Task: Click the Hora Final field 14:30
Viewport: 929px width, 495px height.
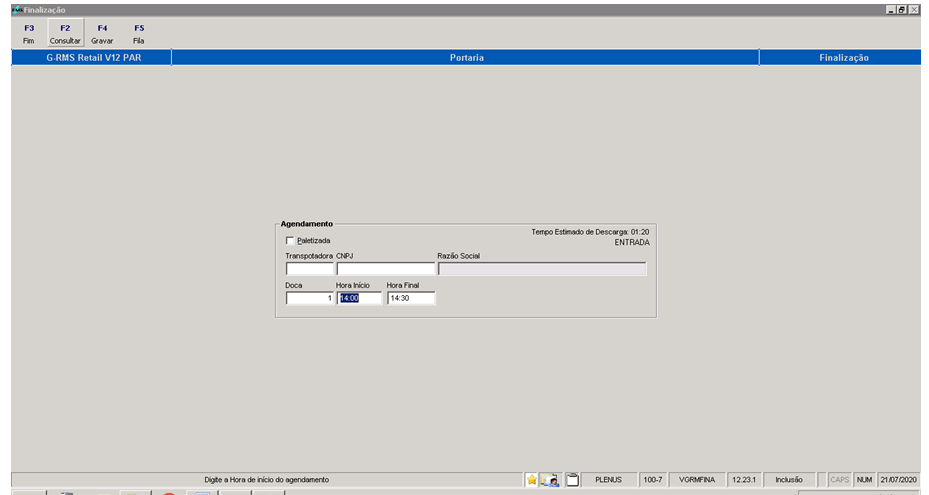Action: tap(411, 298)
